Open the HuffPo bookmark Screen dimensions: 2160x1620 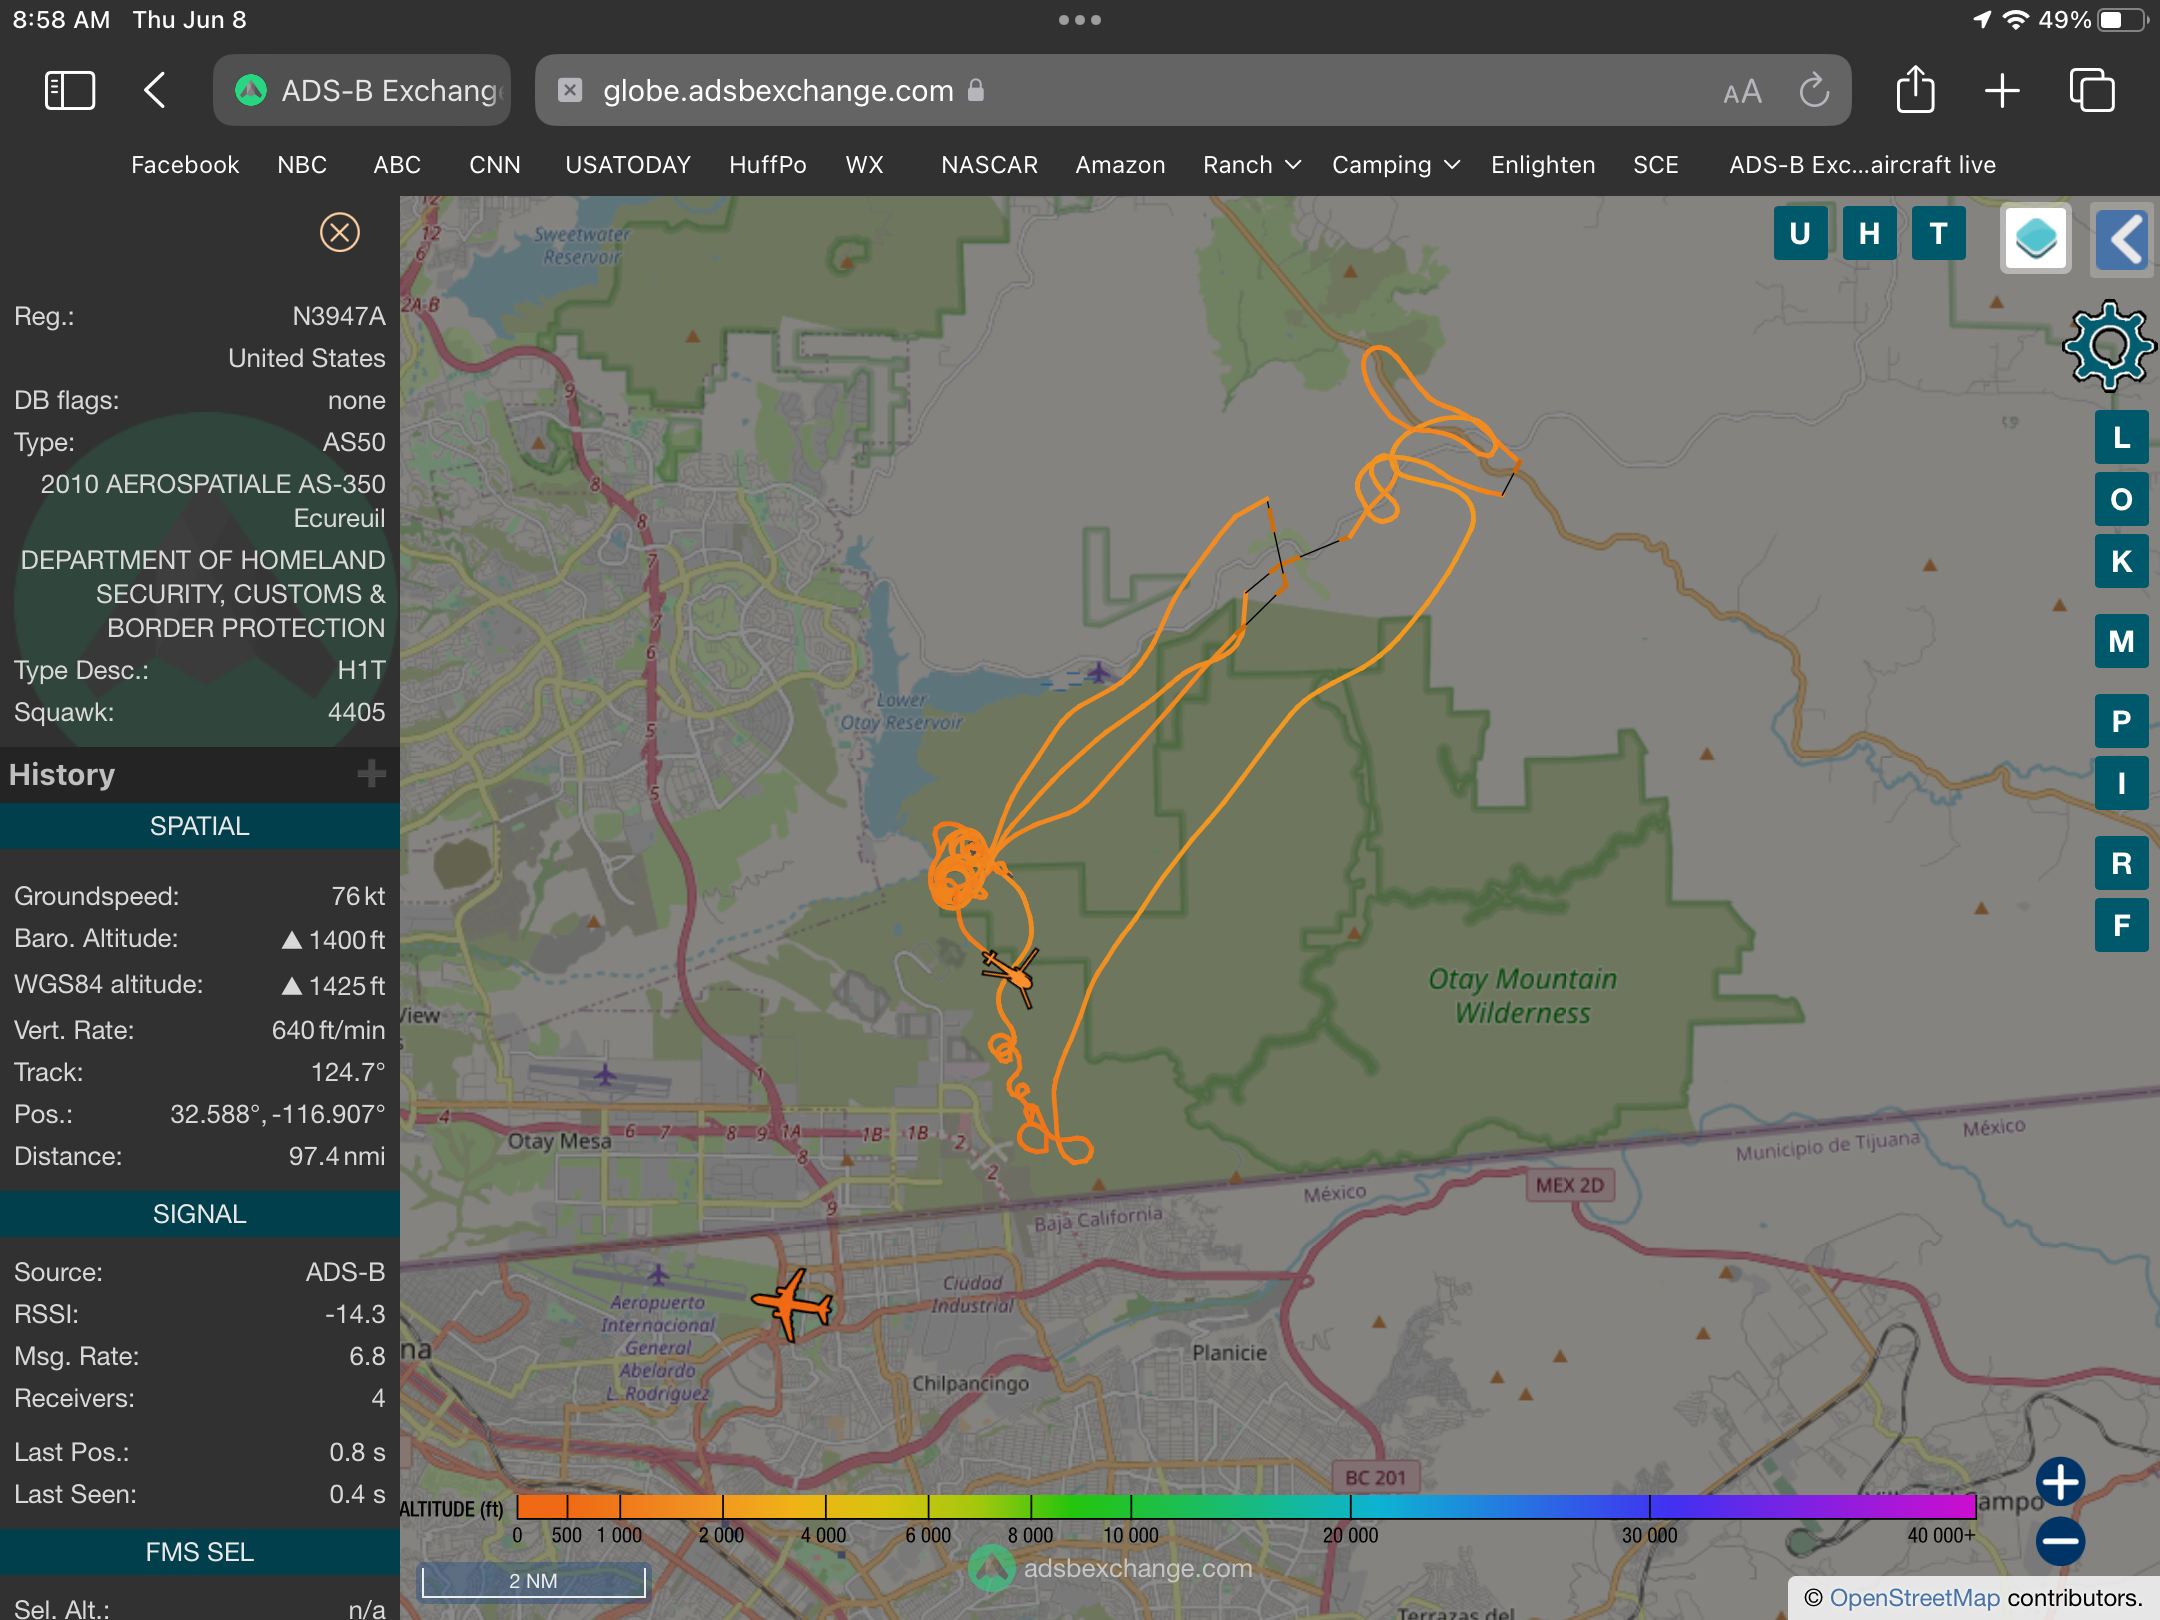click(768, 165)
